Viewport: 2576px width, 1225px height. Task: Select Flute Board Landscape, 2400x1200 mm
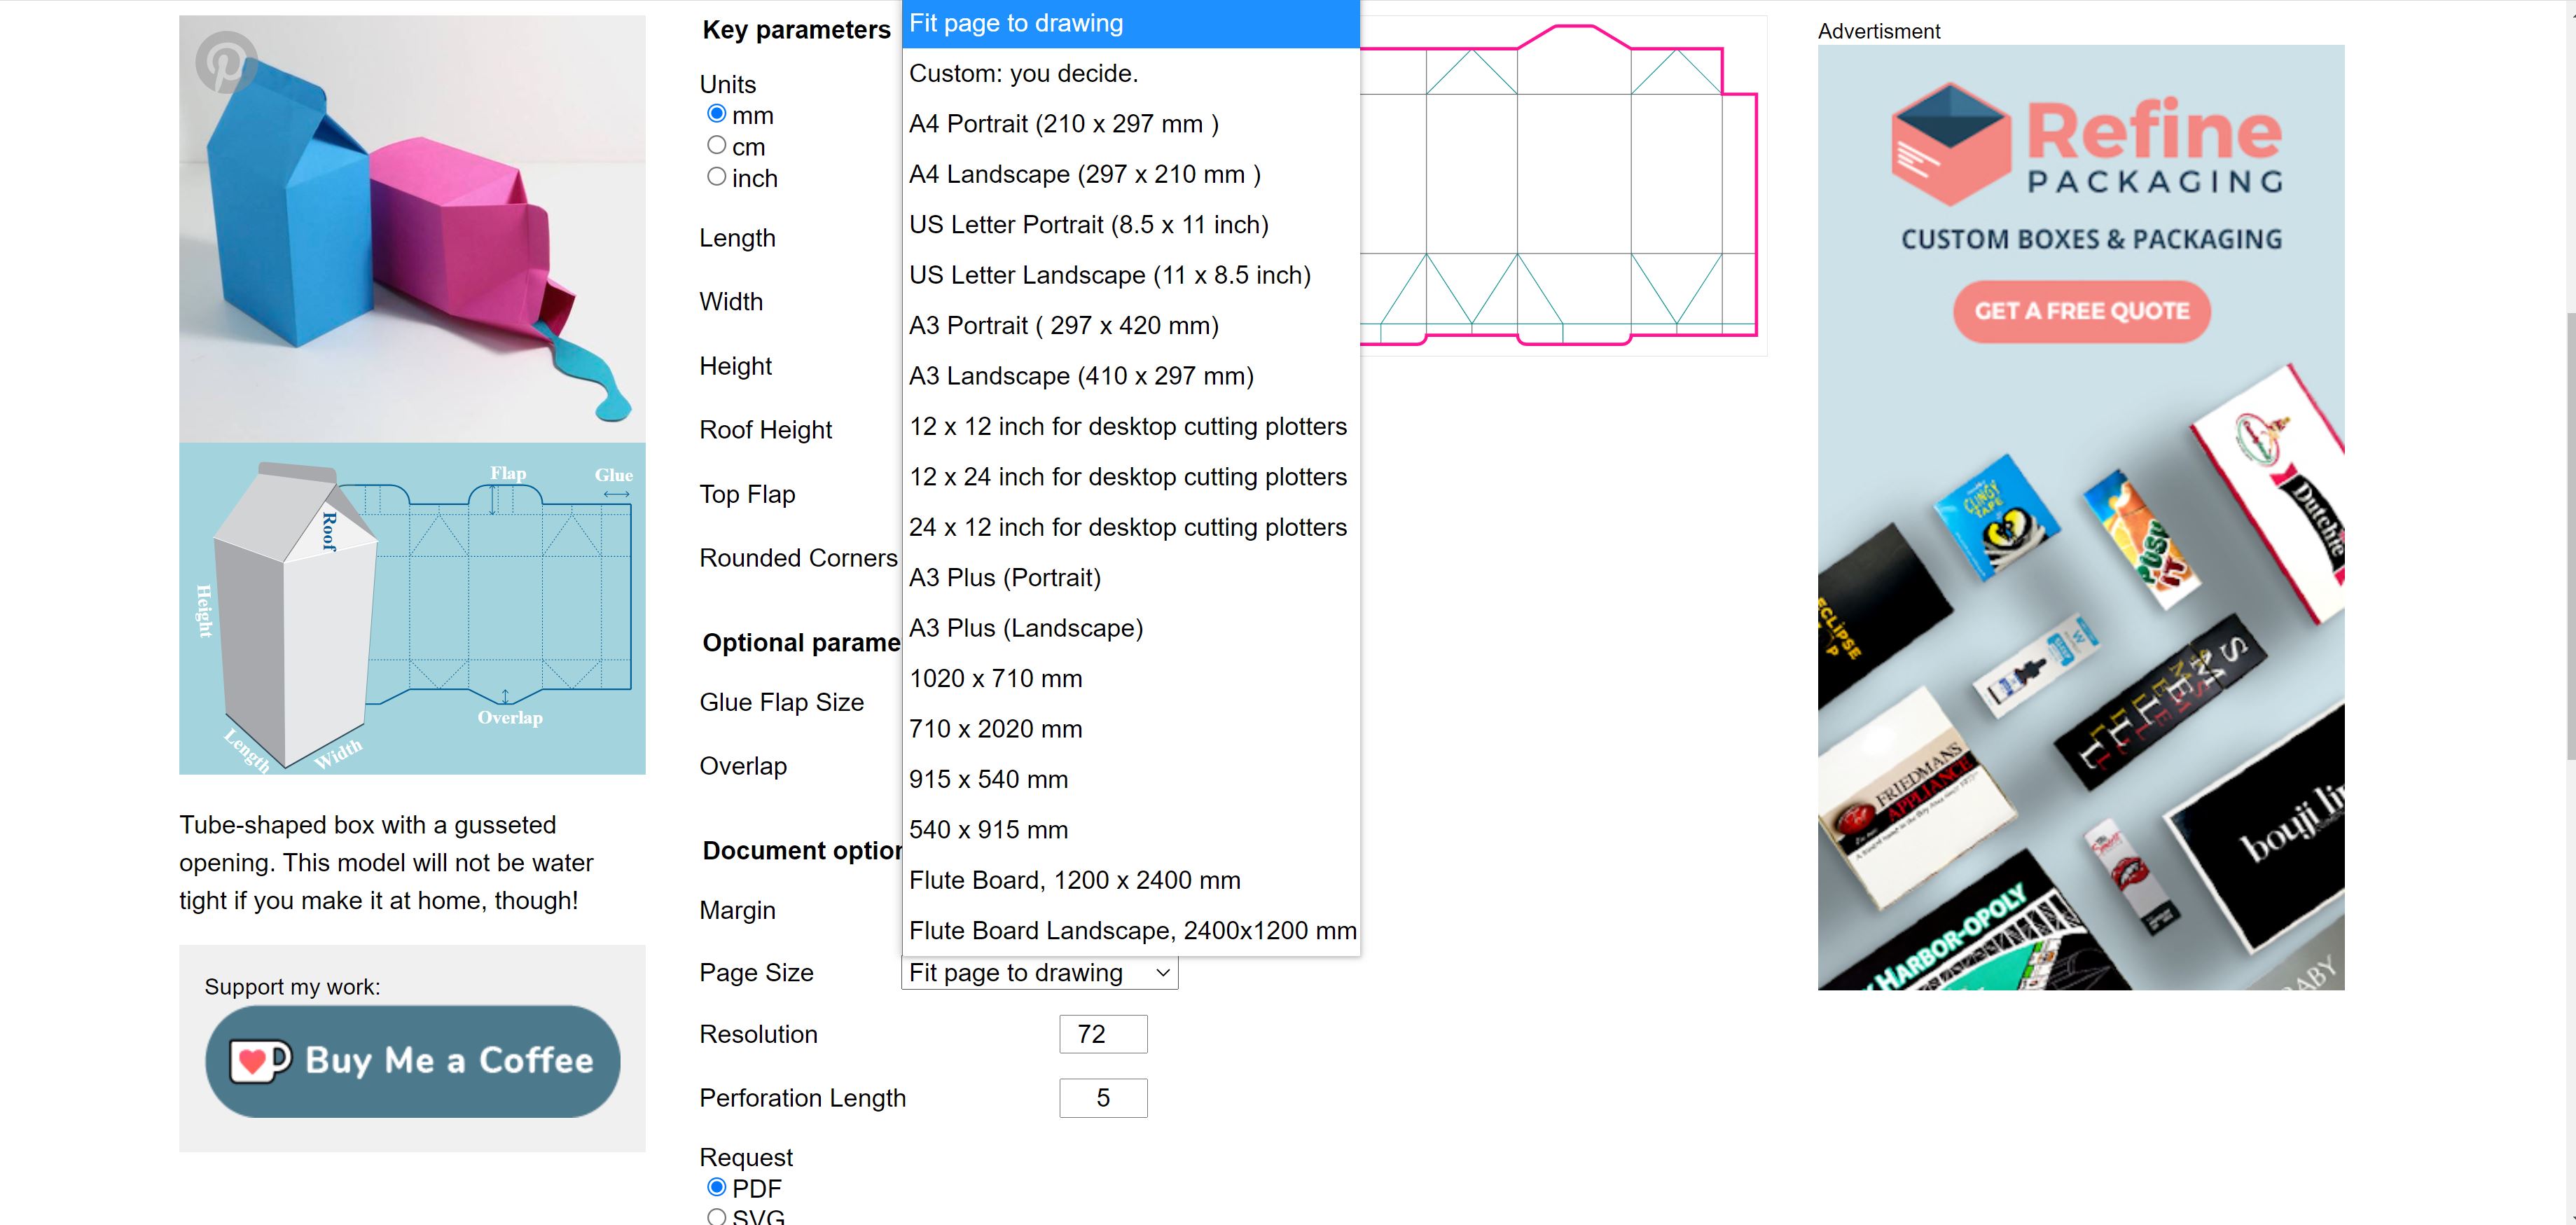1130,931
